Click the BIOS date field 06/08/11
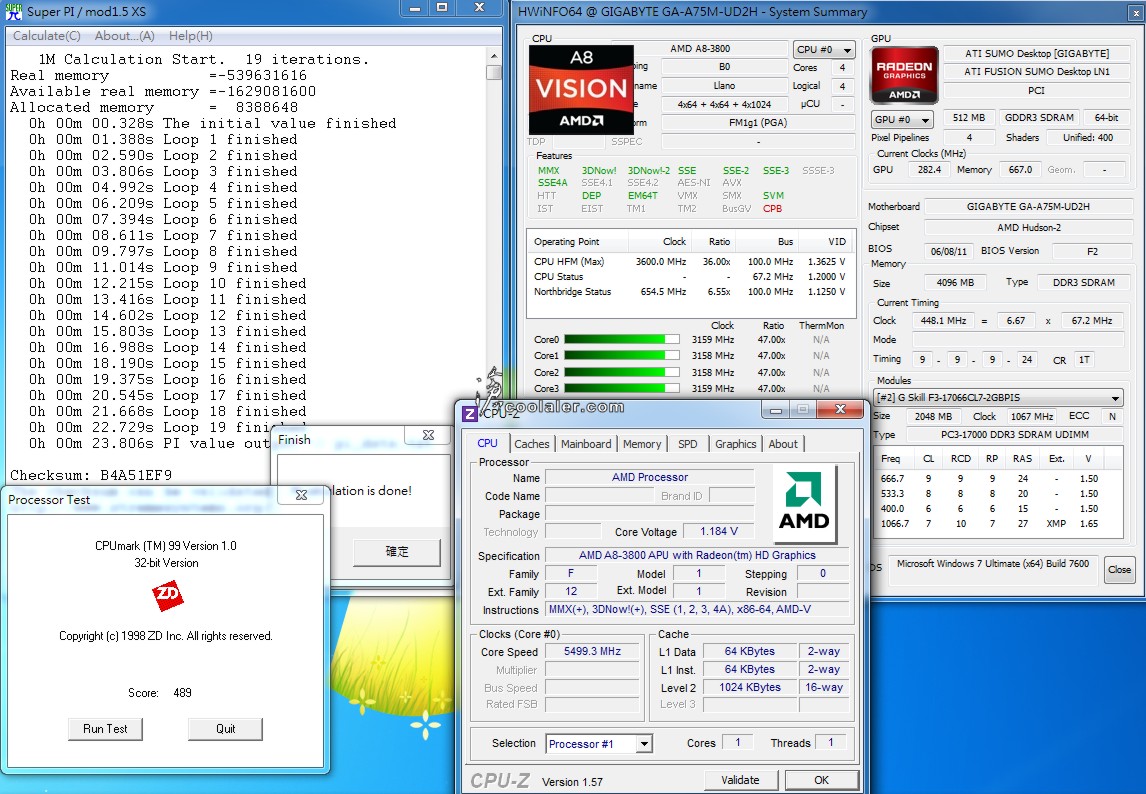Viewport: 1146px width, 794px height. 949,252
